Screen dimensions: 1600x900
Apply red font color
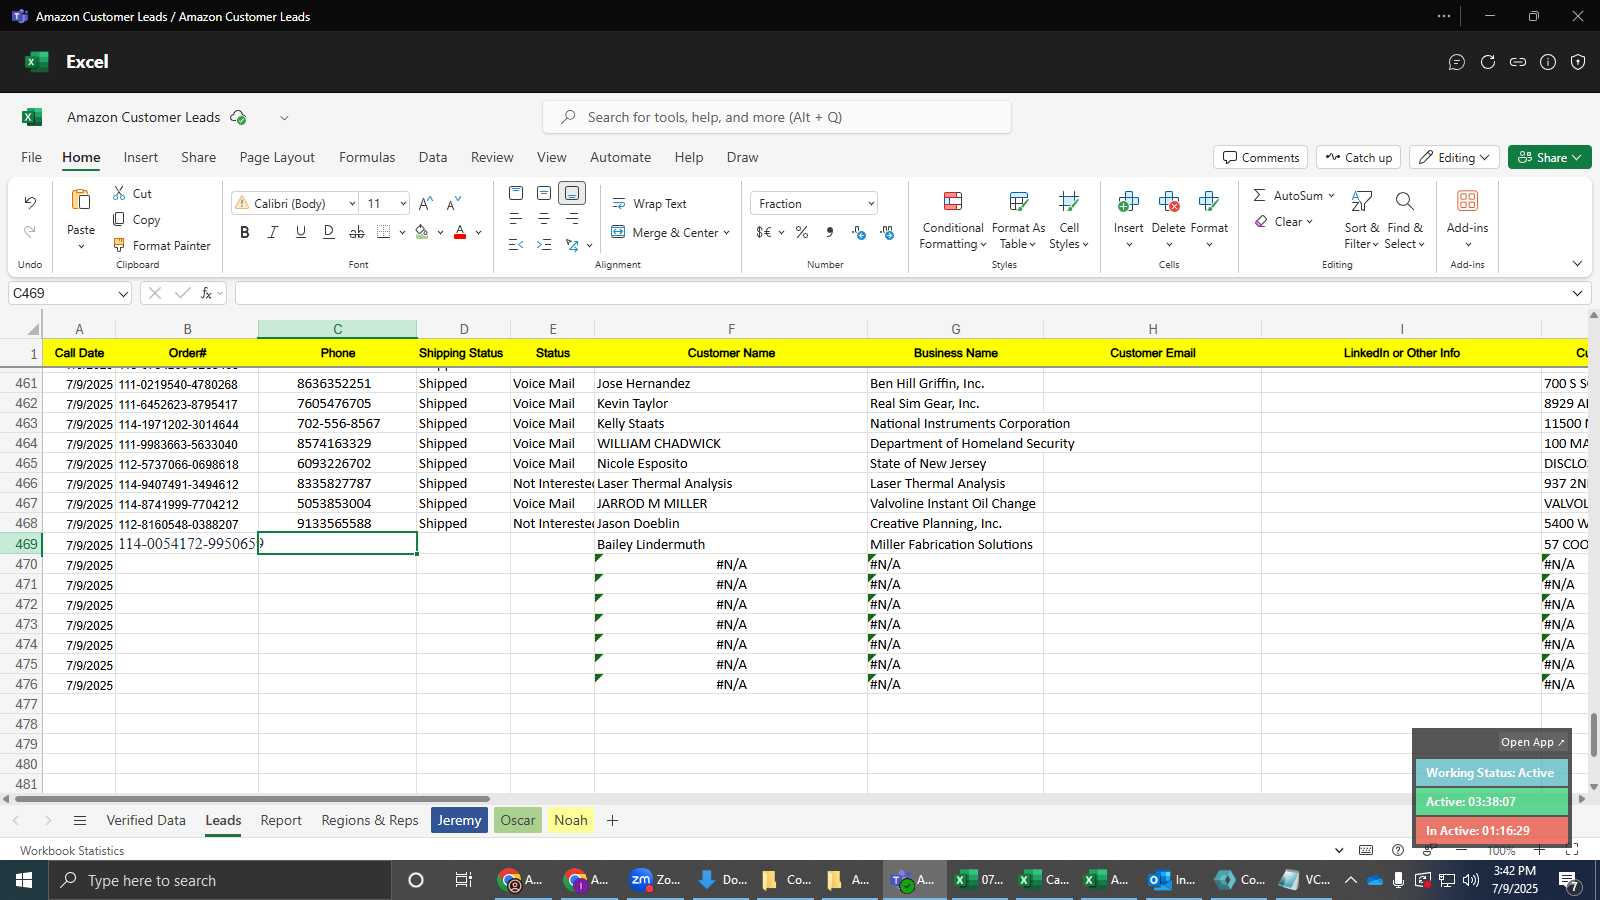click(x=460, y=232)
